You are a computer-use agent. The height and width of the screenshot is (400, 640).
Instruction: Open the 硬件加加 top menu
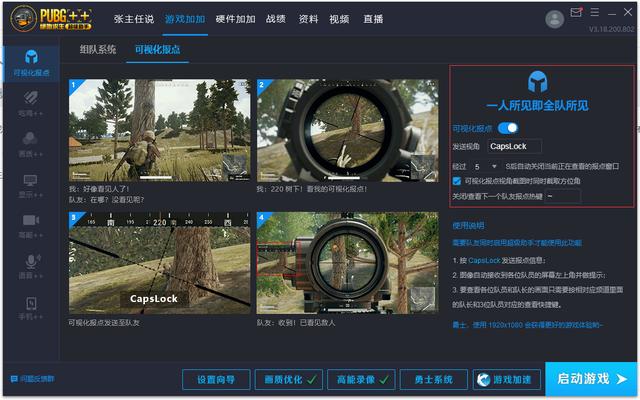coord(236,19)
